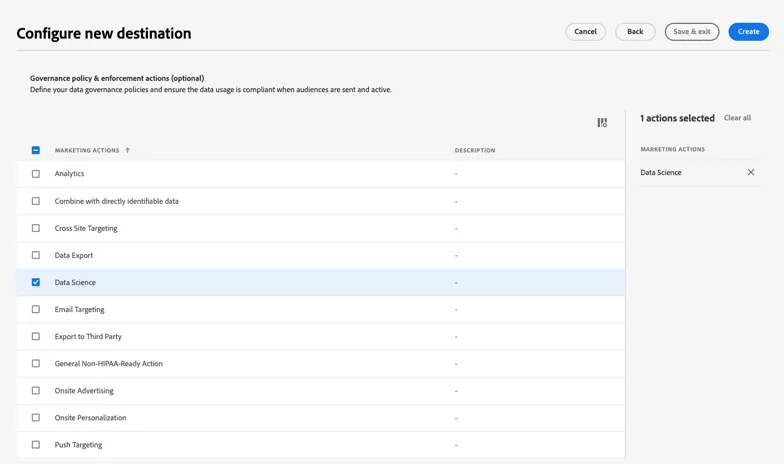
Task: Click the Email Targeting row label
Action: [x=80, y=310]
